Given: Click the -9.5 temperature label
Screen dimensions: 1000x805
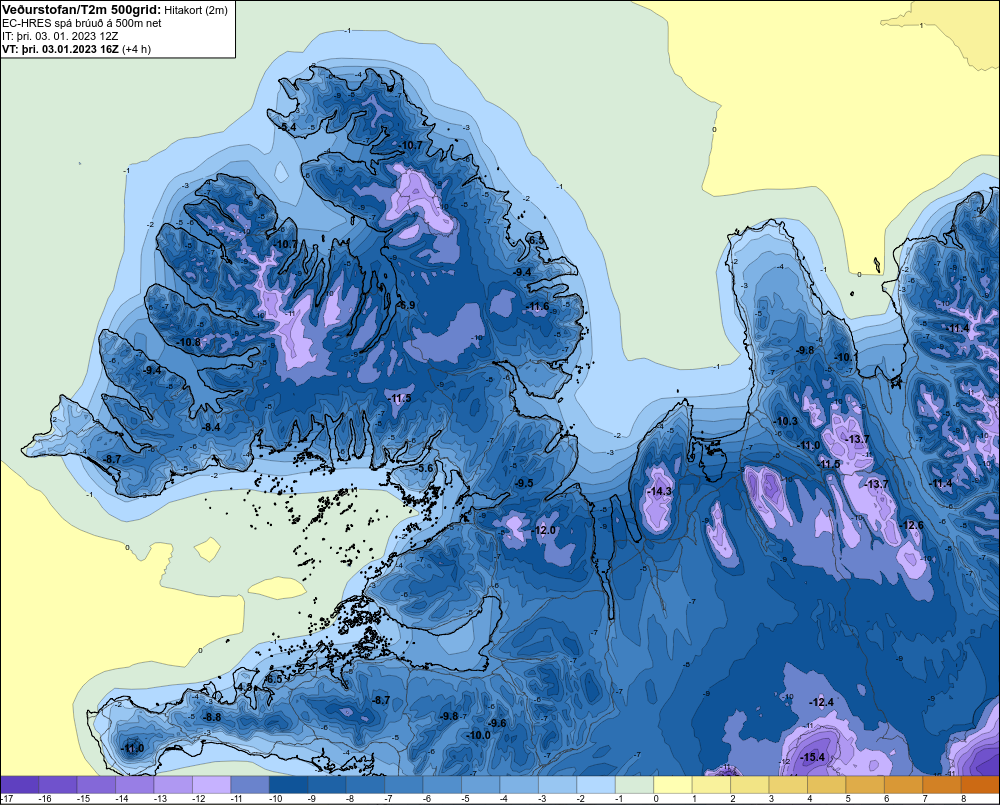Looking at the screenshot, I should click(x=524, y=484).
